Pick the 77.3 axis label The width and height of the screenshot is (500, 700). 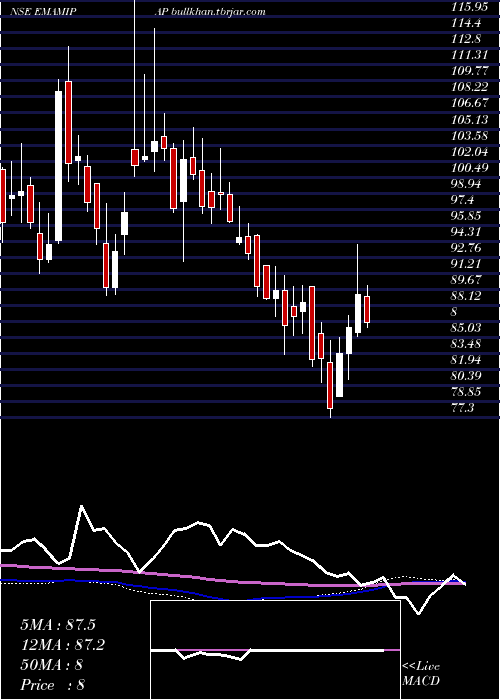pyautogui.click(x=464, y=408)
